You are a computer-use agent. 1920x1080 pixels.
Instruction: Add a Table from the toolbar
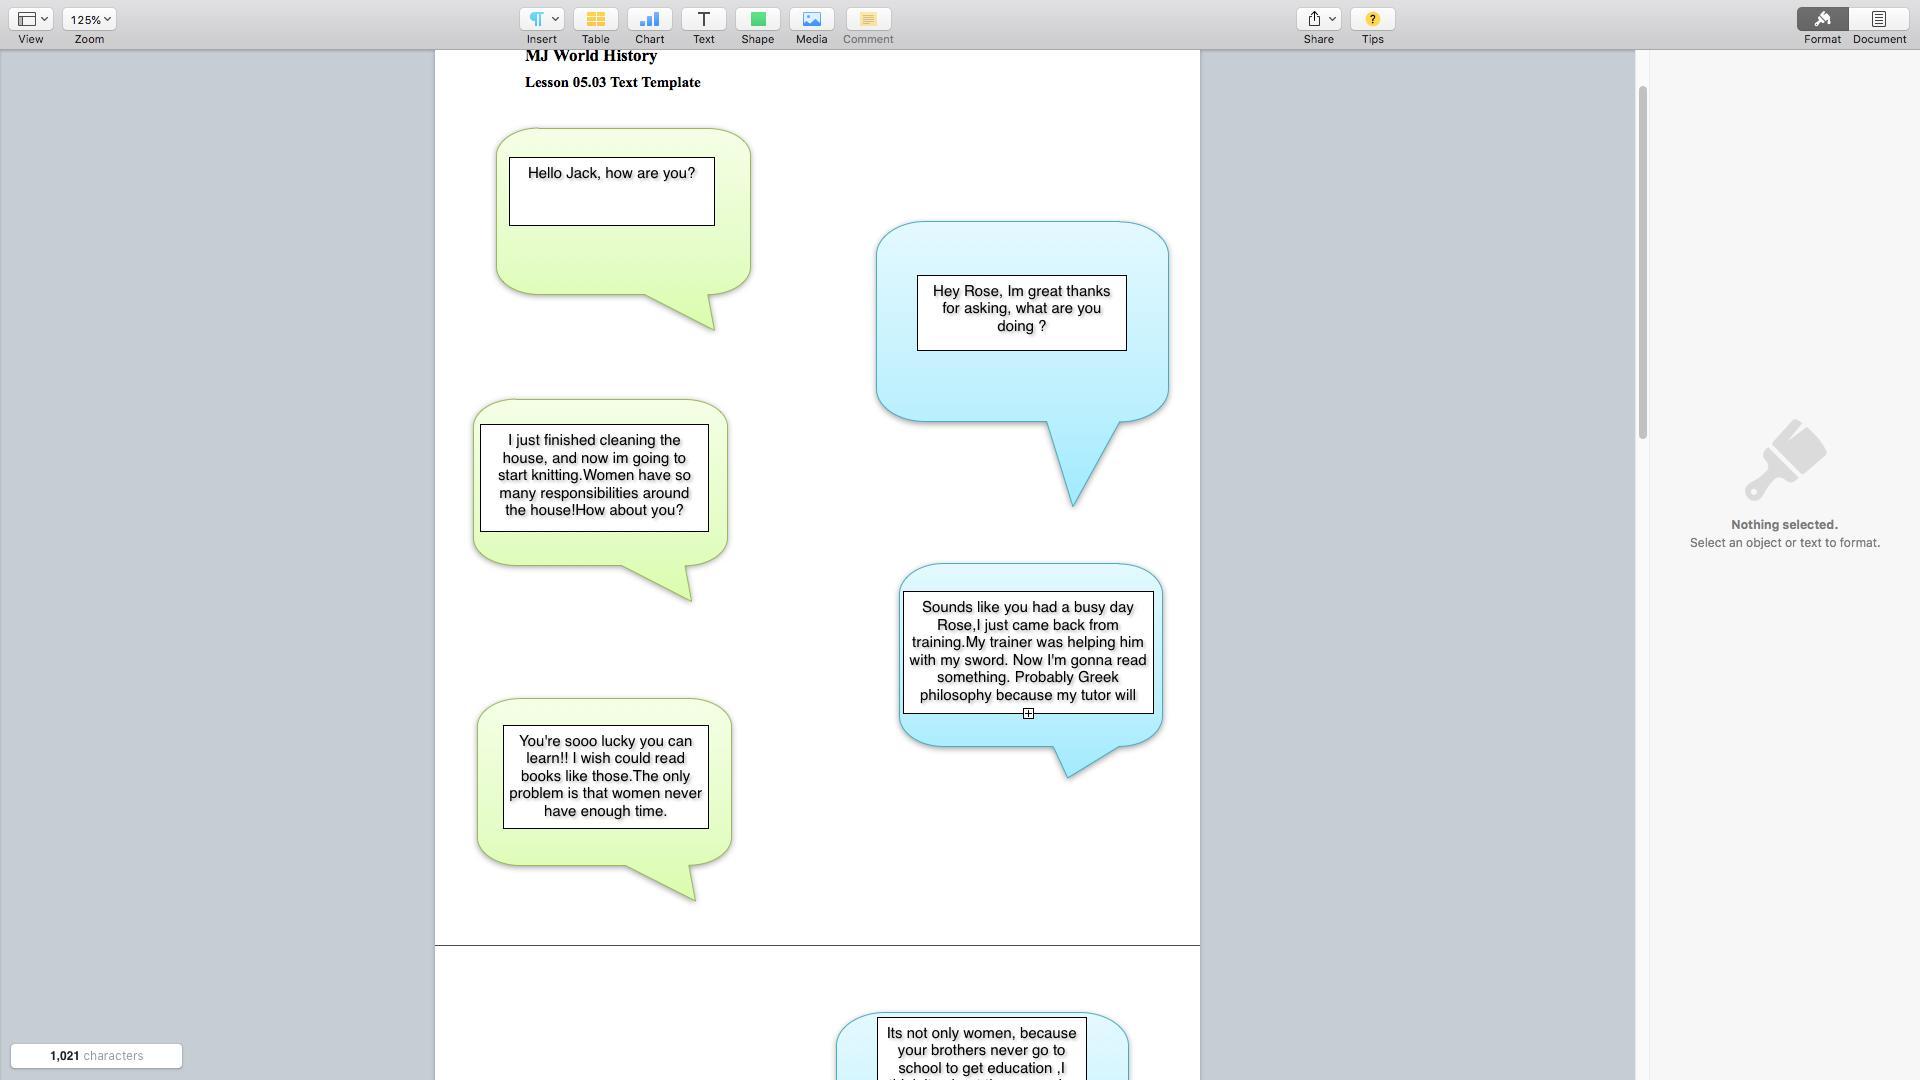click(595, 19)
